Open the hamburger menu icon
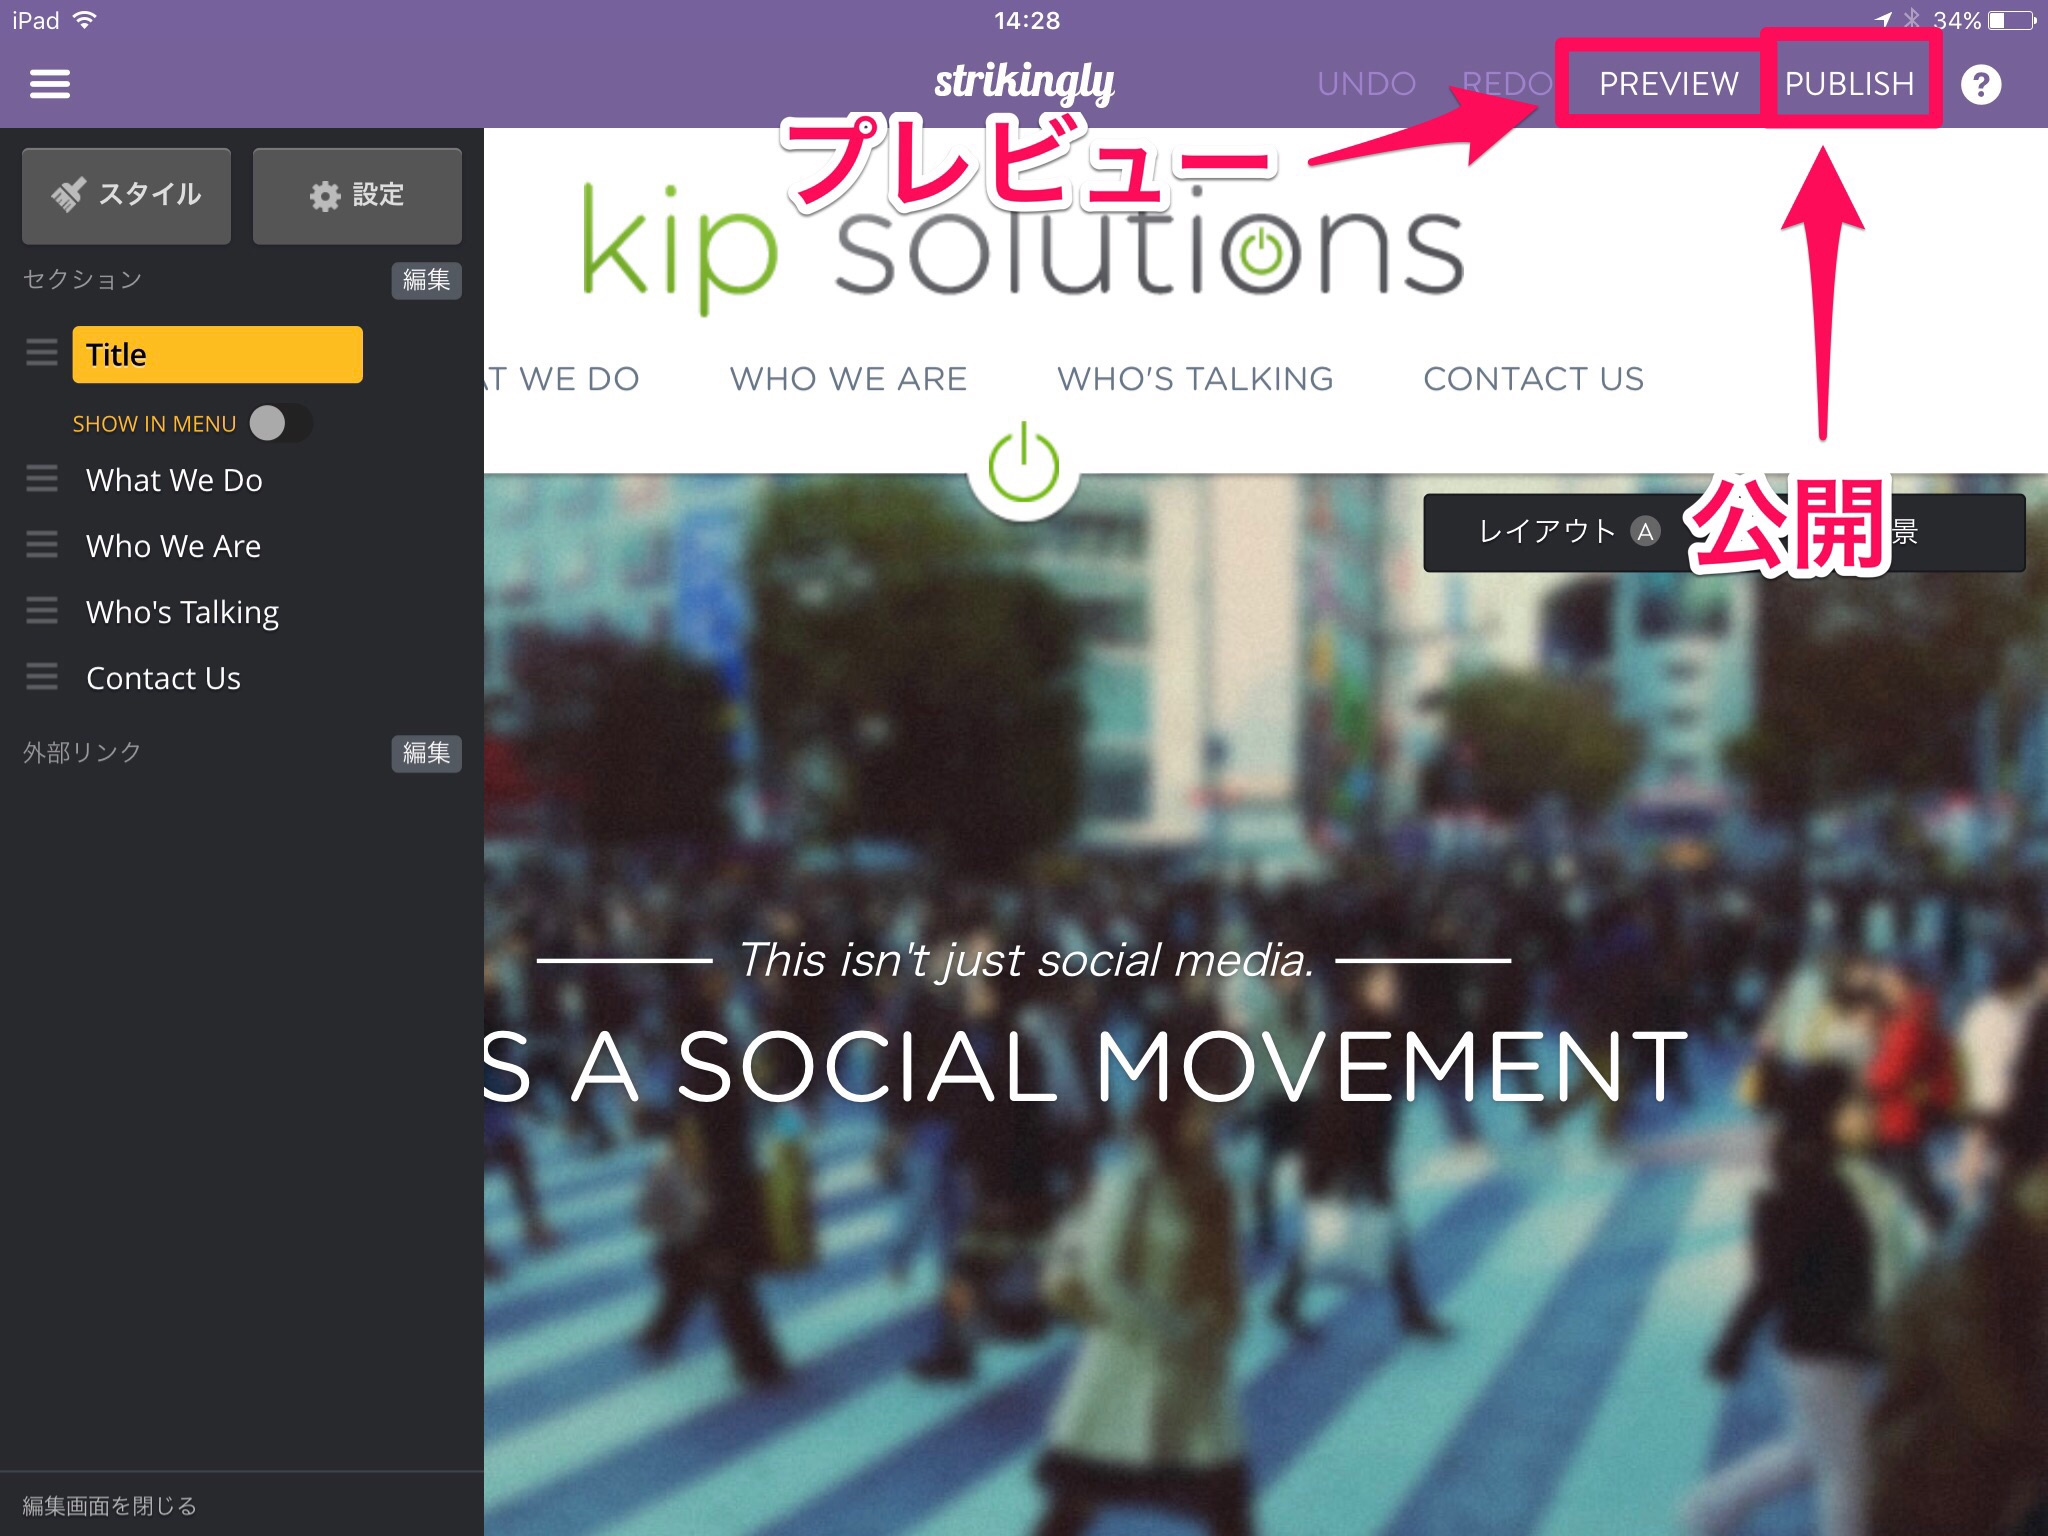 coord(50,84)
